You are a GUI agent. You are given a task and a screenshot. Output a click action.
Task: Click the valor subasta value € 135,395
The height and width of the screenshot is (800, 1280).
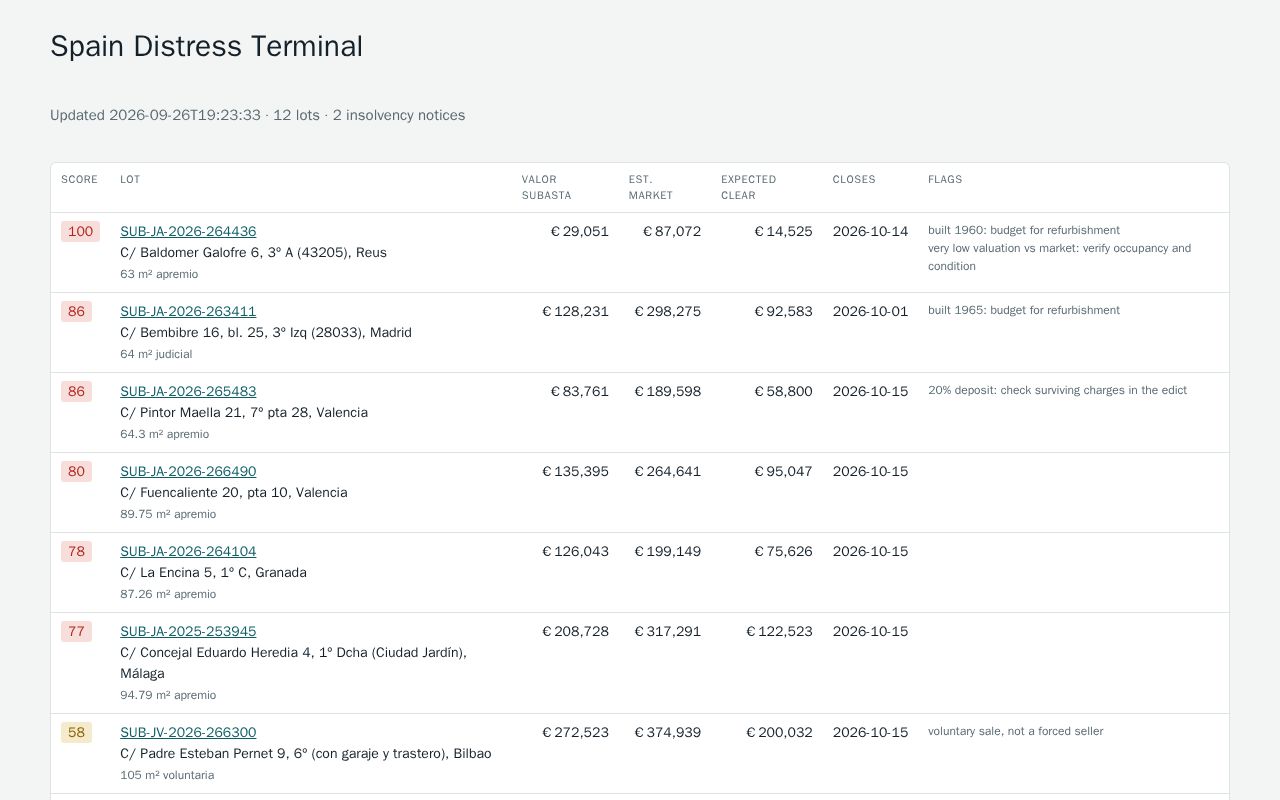(576, 472)
